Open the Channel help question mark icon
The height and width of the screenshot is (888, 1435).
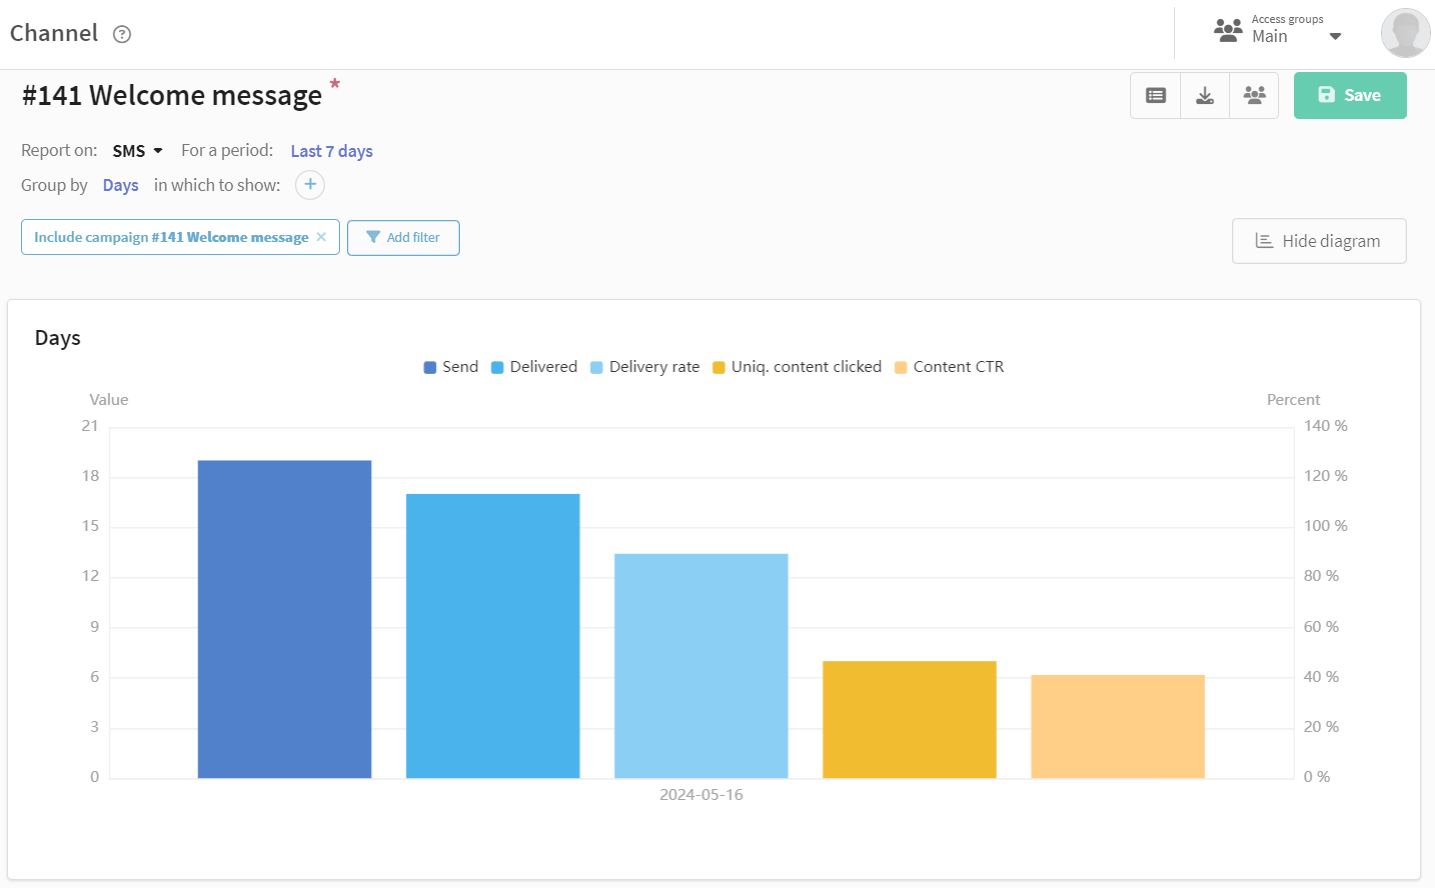122,34
